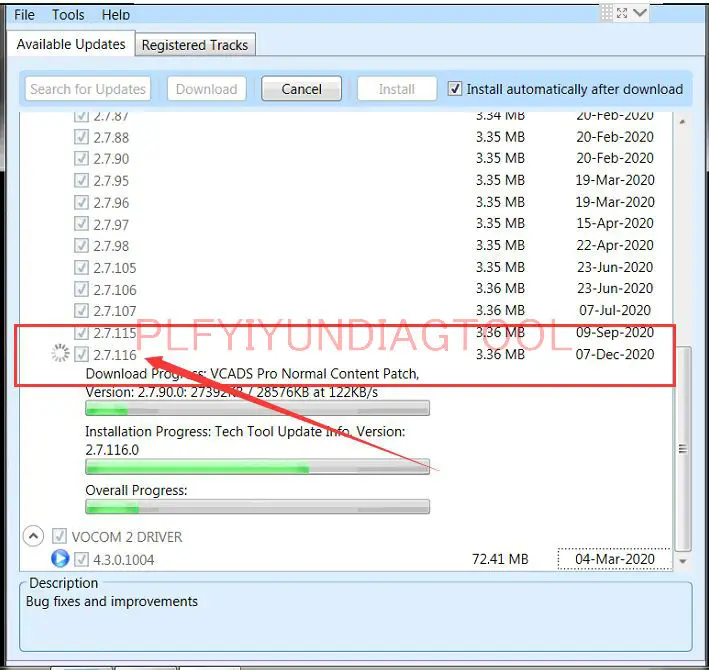This screenshot has width=709, height=670.
Task: Click the VOCOM 2 DRIVER group label
Action: pos(127,537)
